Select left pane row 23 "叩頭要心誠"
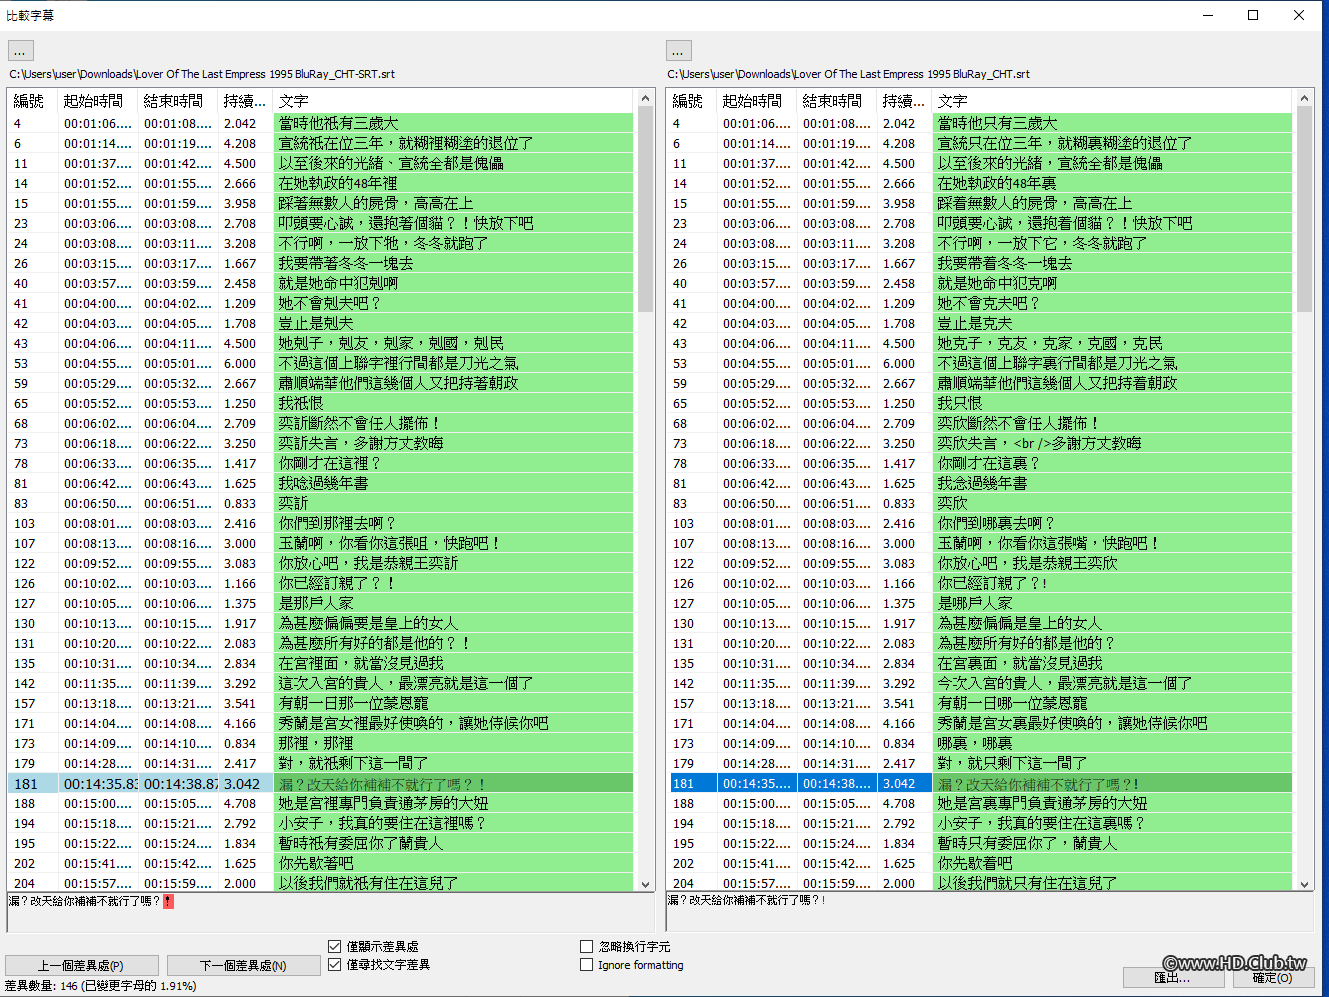This screenshot has width=1329, height=997. [320, 223]
